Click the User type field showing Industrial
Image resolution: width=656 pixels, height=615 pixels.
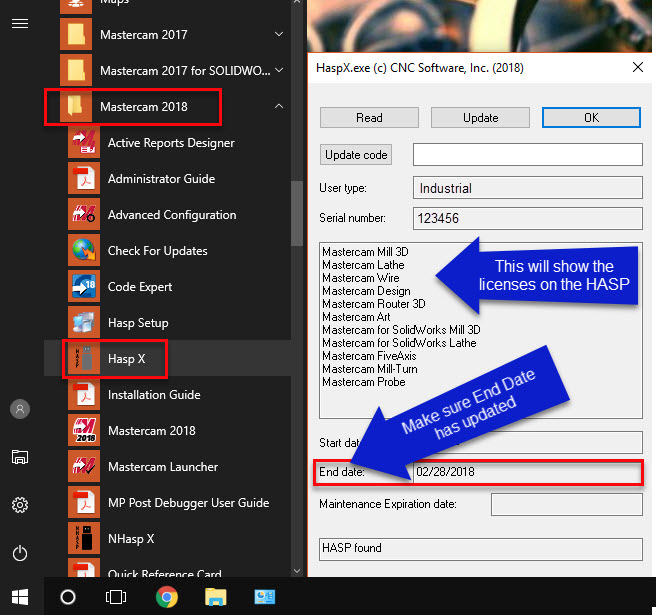[x=528, y=187]
